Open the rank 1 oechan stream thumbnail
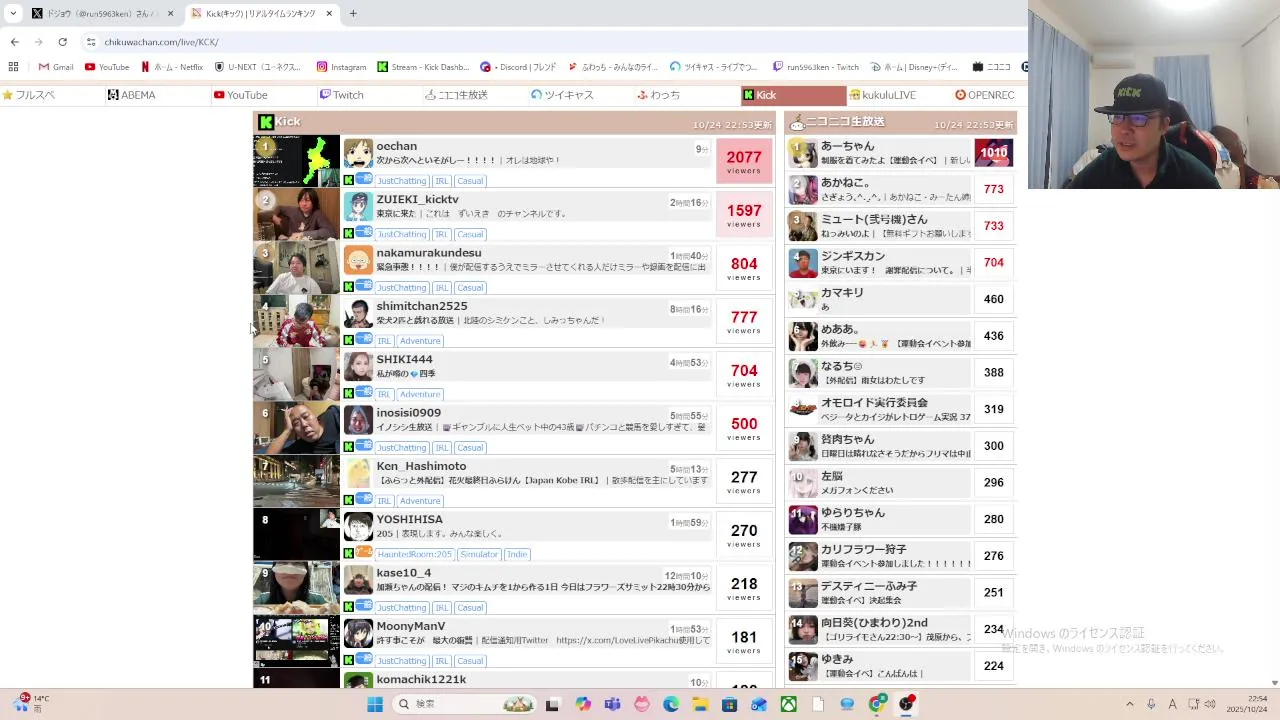This screenshot has width=1280, height=720. pyautogui.click(x=296, y=161)
